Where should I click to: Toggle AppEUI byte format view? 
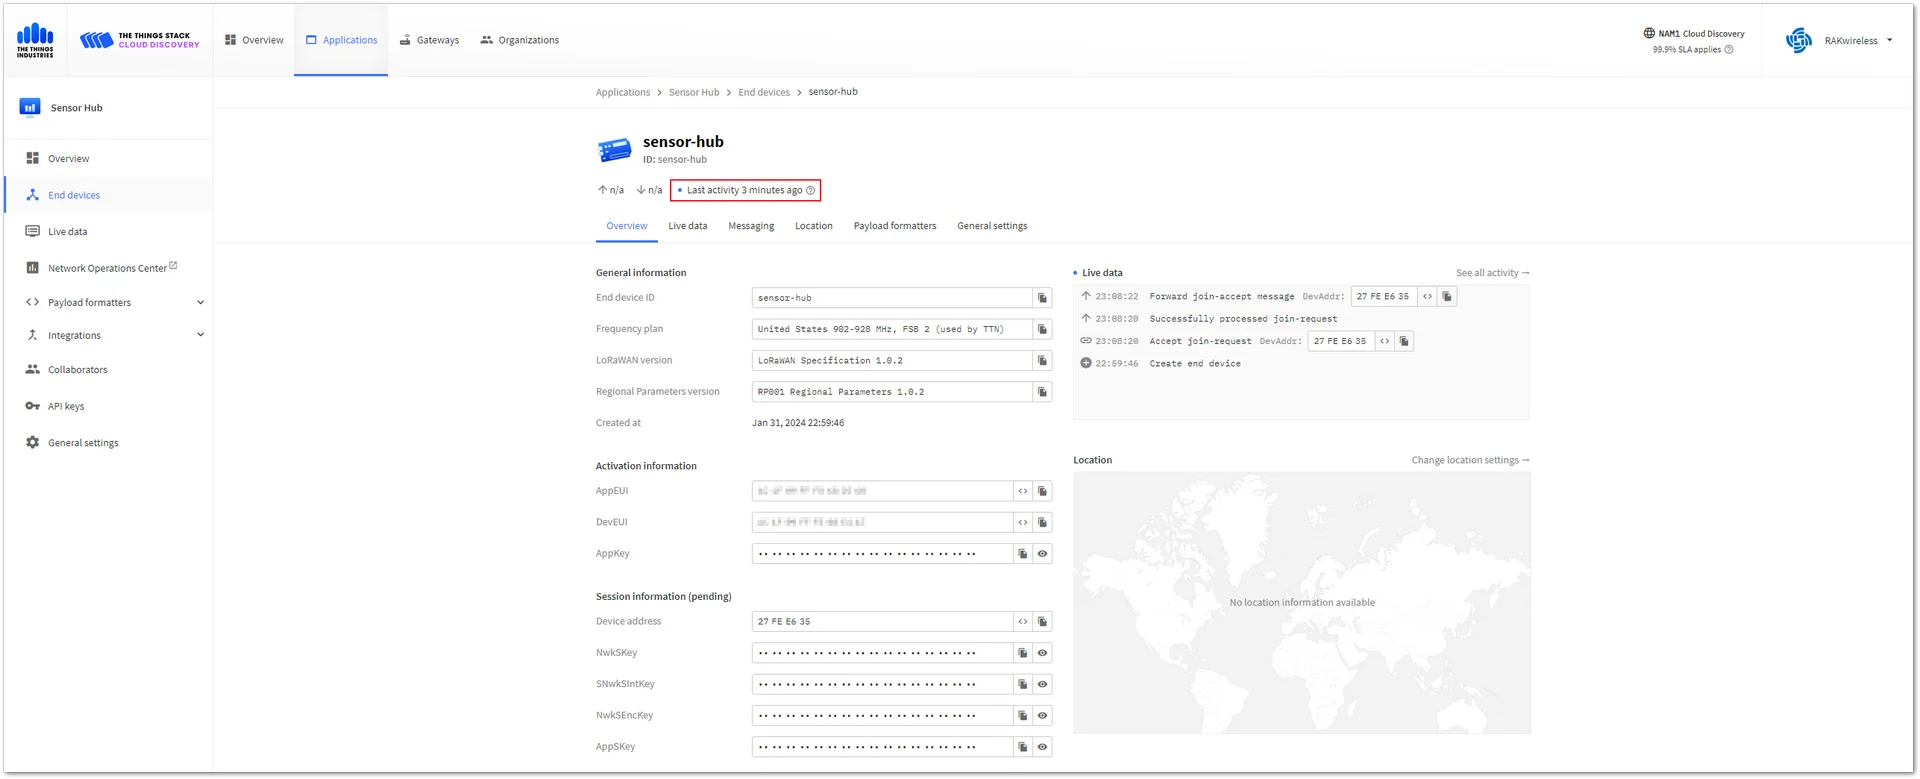(1022, 491)
